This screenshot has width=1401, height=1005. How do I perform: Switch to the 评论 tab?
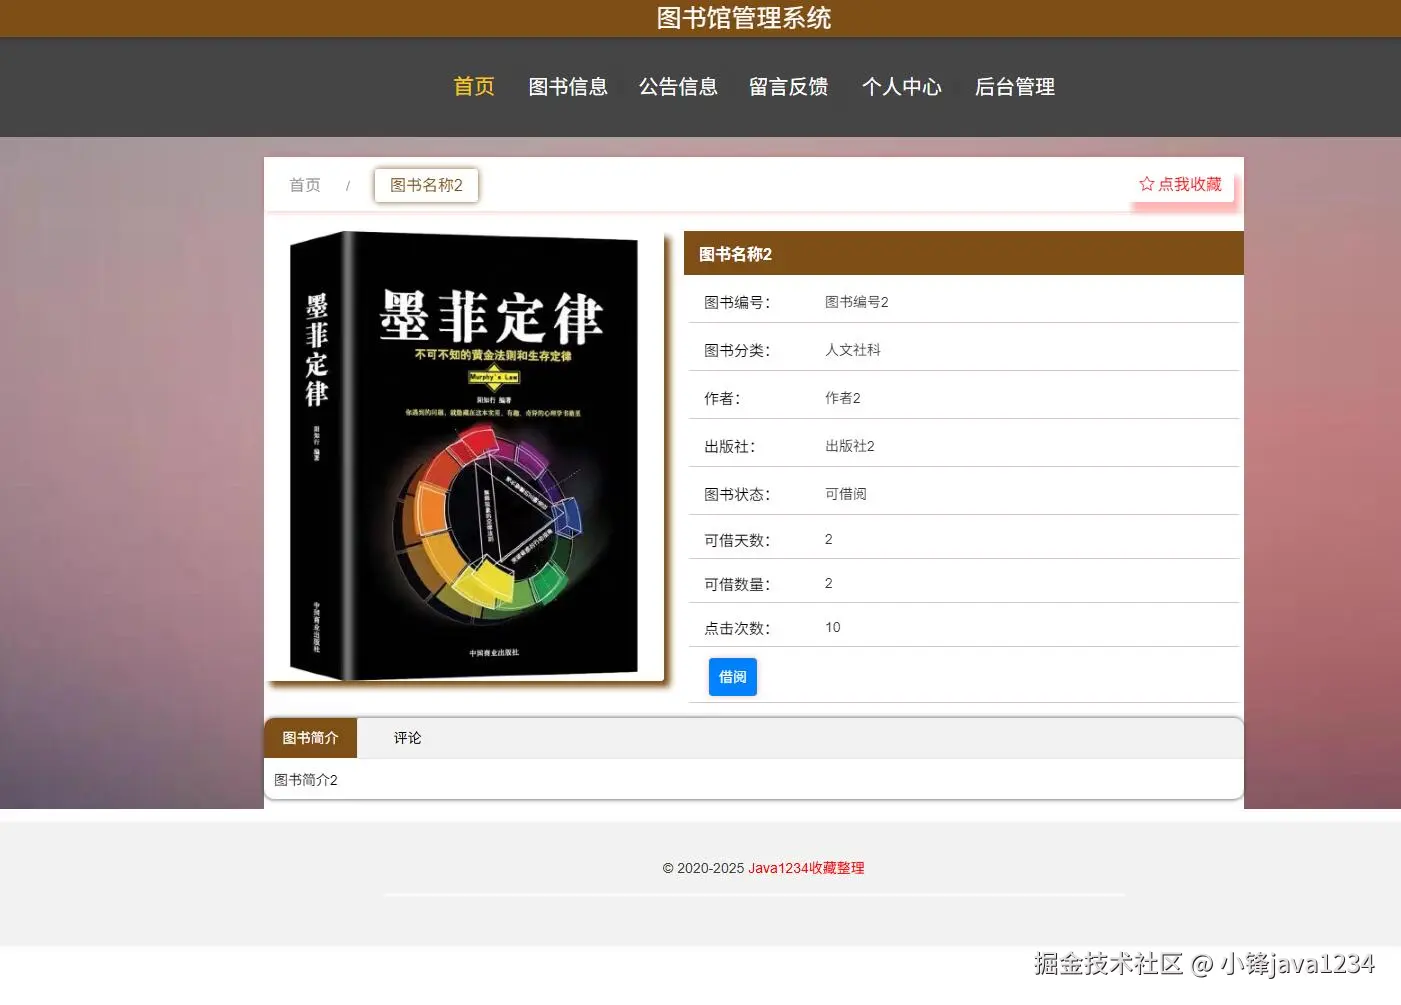tap(407, 738)
